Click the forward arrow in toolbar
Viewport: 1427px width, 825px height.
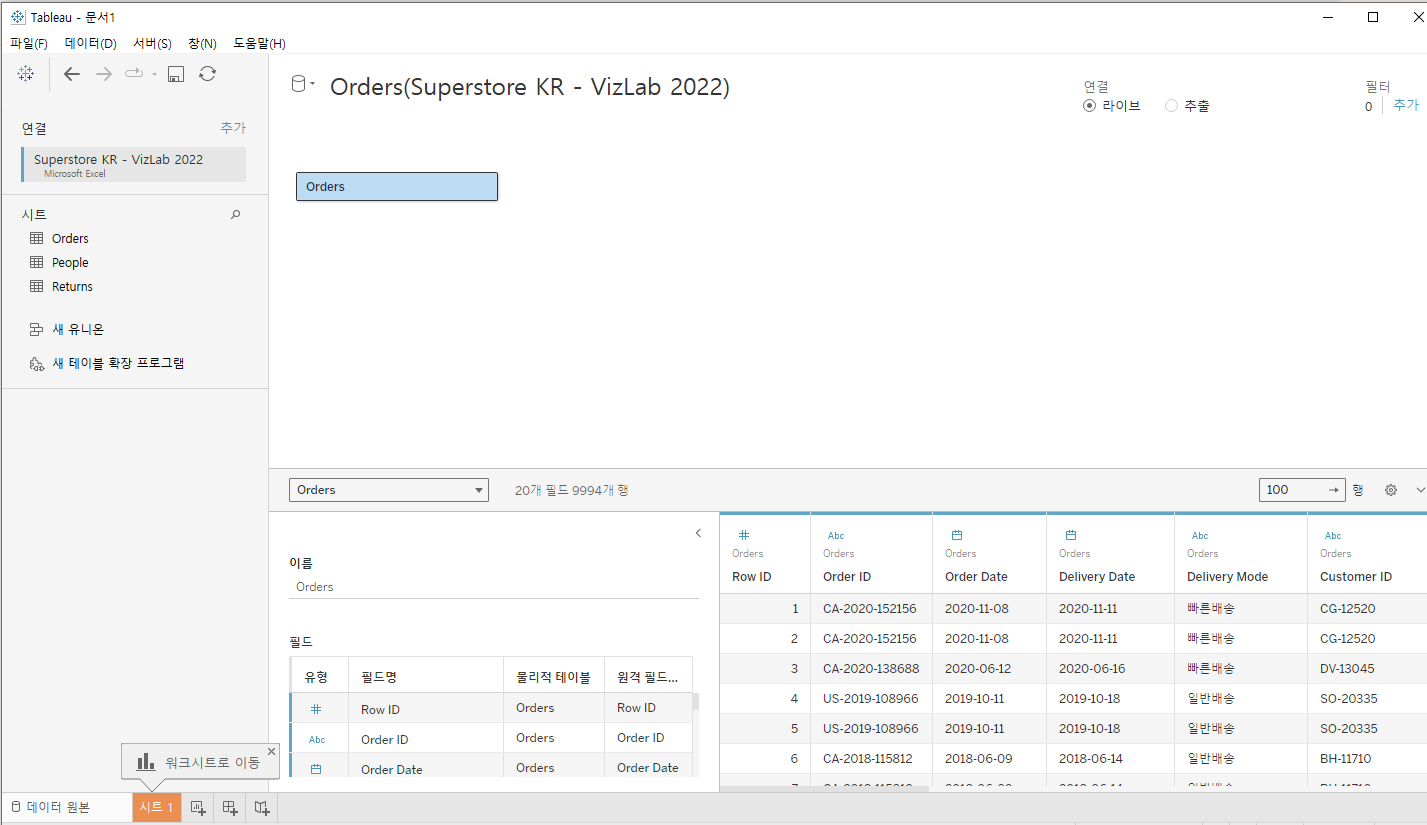103,74
